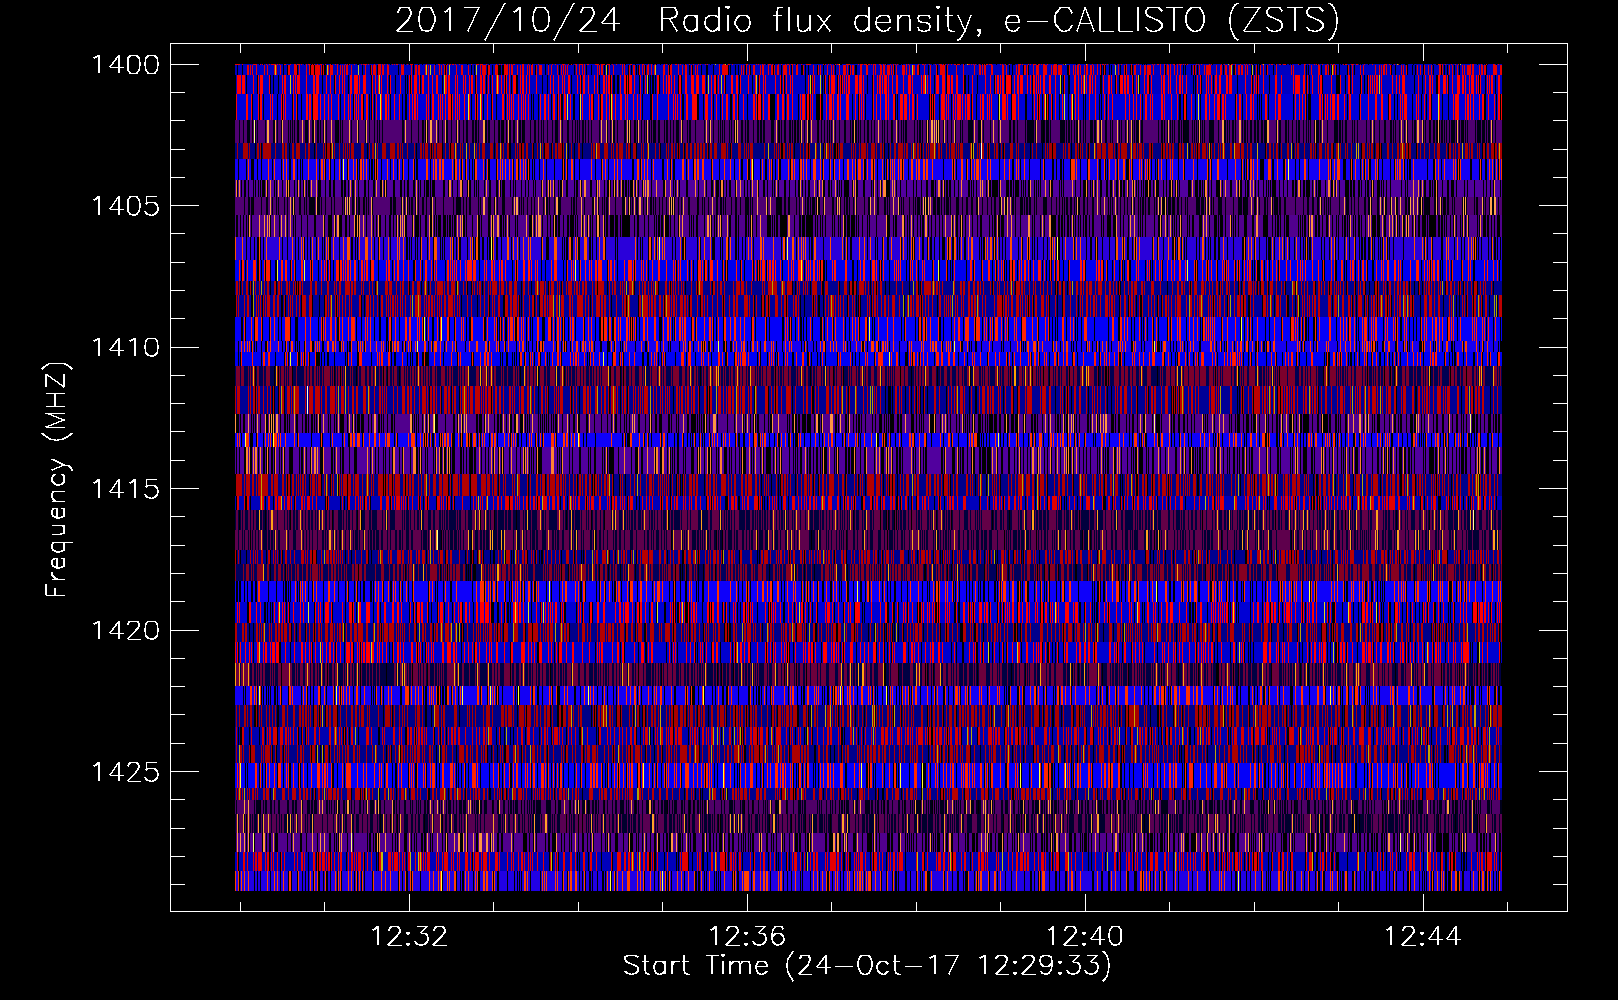Click the 'Start Time (24-Oct-17 12:29:33)' axis title
Viewport: 1618px width, 1000px height.
tap(867, 966)
